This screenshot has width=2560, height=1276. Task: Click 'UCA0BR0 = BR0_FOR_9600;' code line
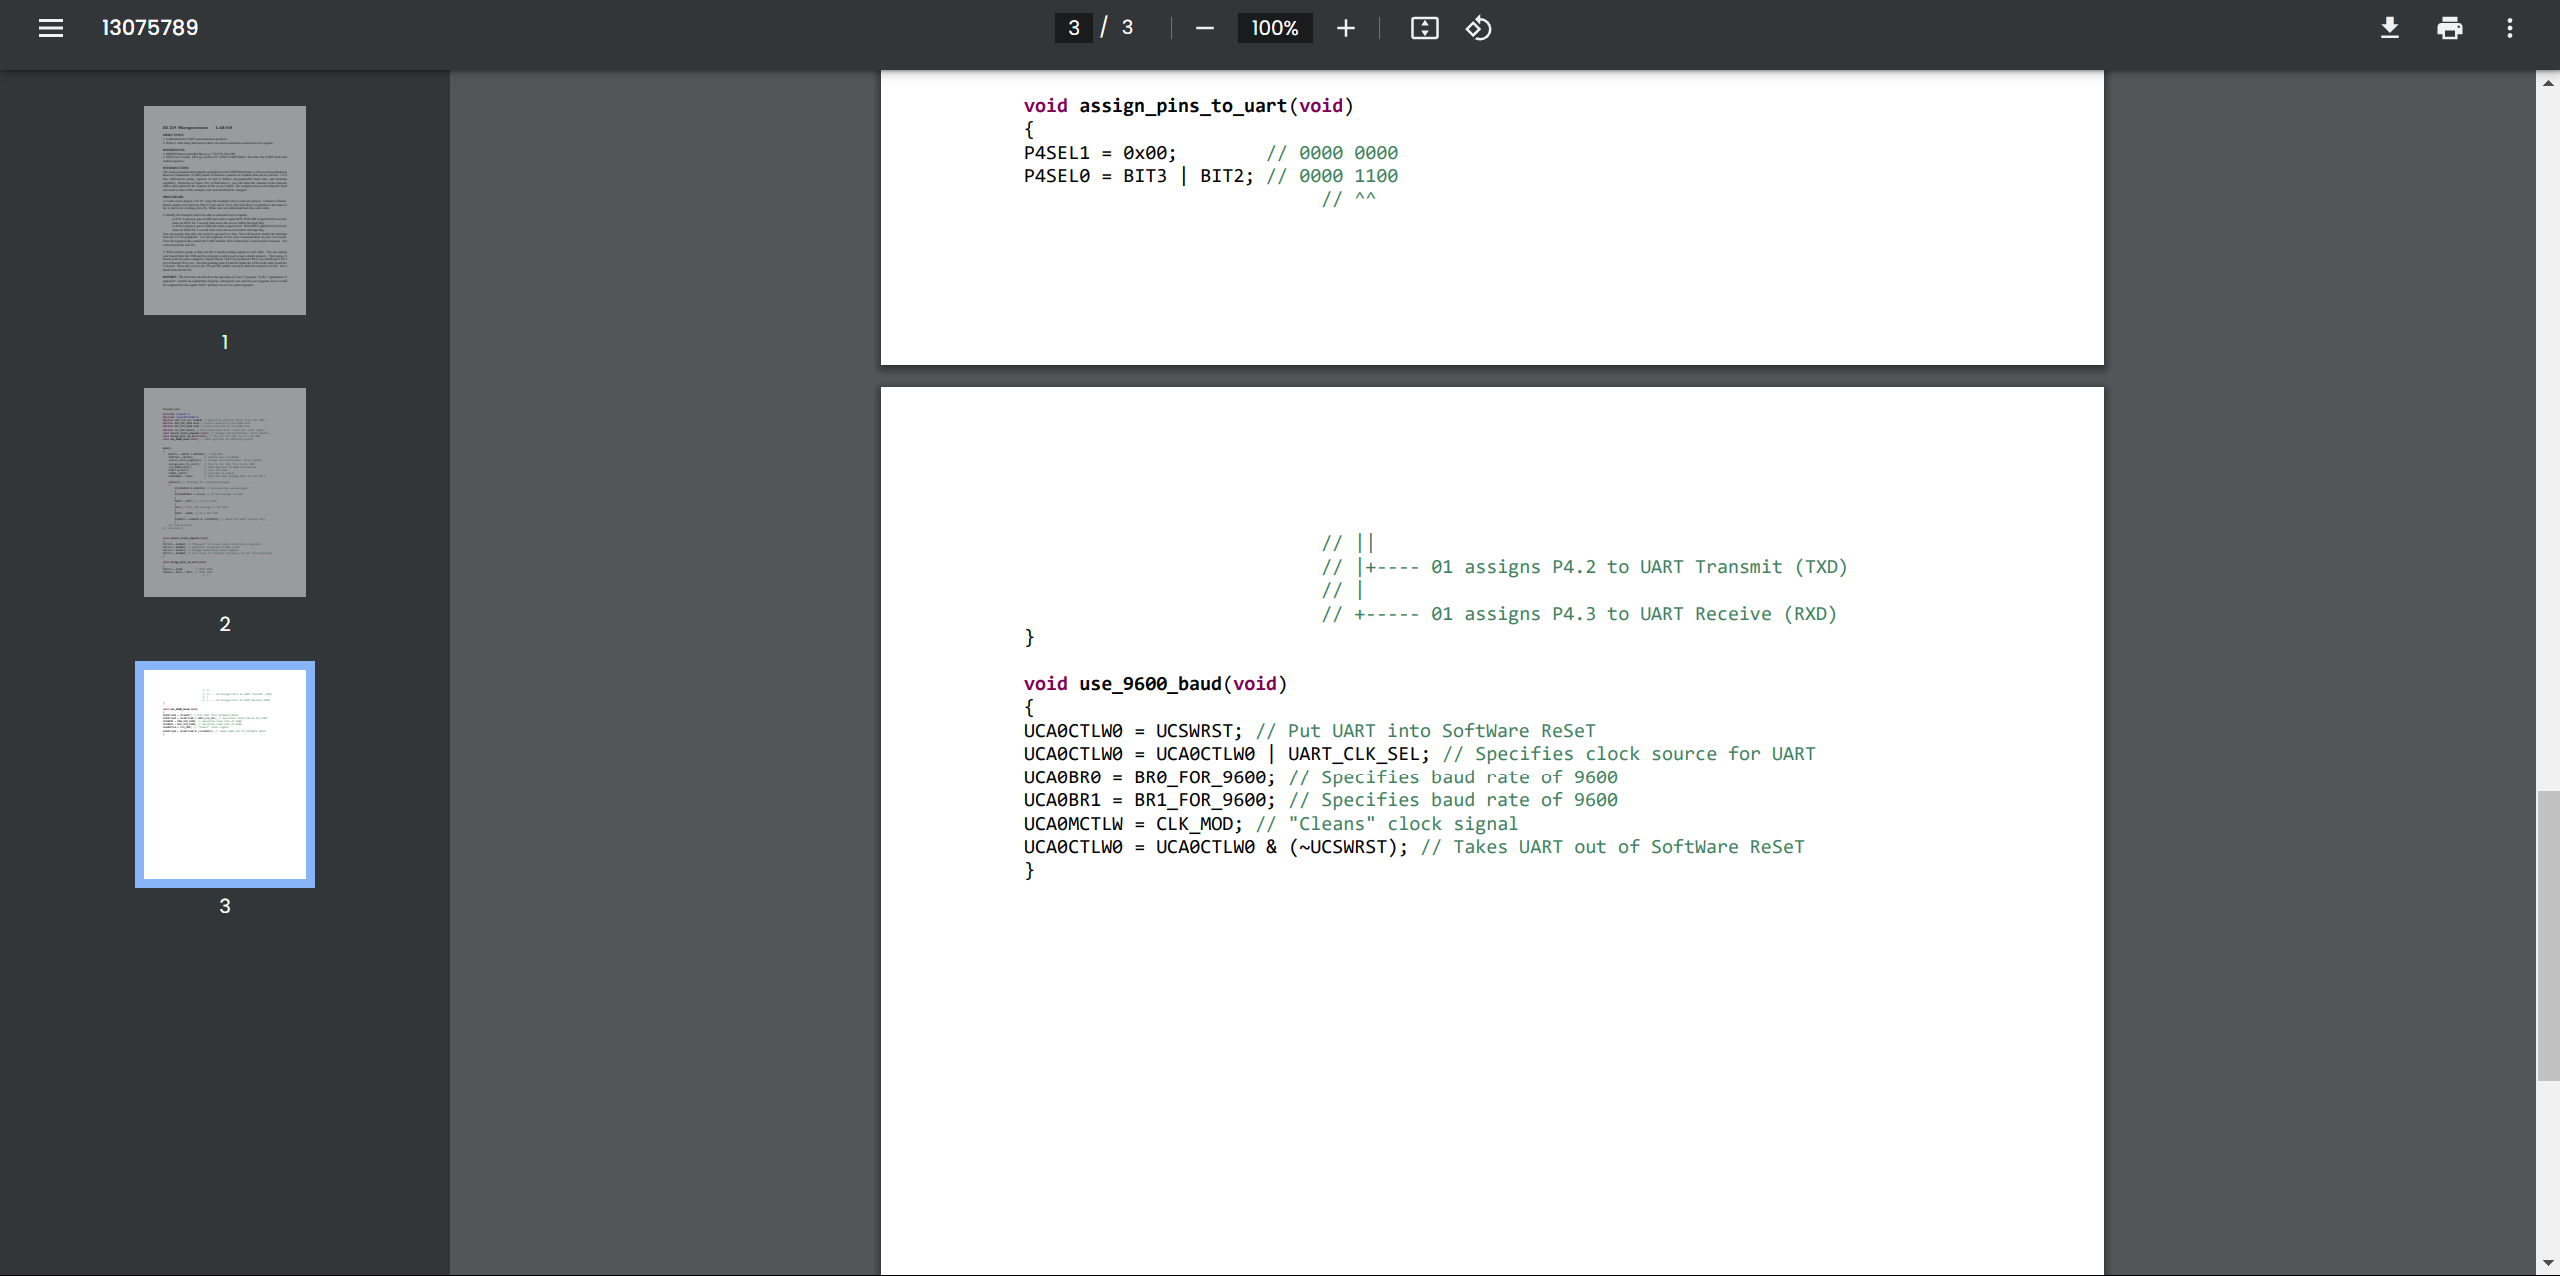point(1149,777)
